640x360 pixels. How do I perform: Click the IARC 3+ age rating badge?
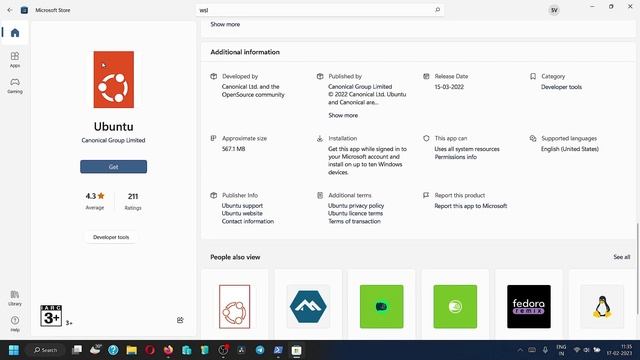(x=51, y=315)
